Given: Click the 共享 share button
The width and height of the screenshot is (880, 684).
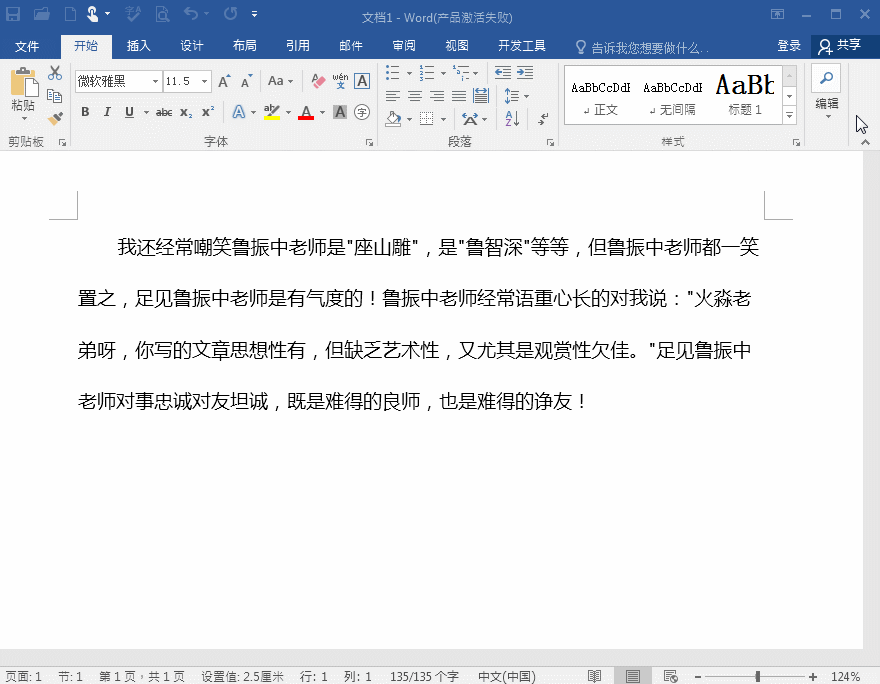Looking at the screenshot, I should 840,46.
